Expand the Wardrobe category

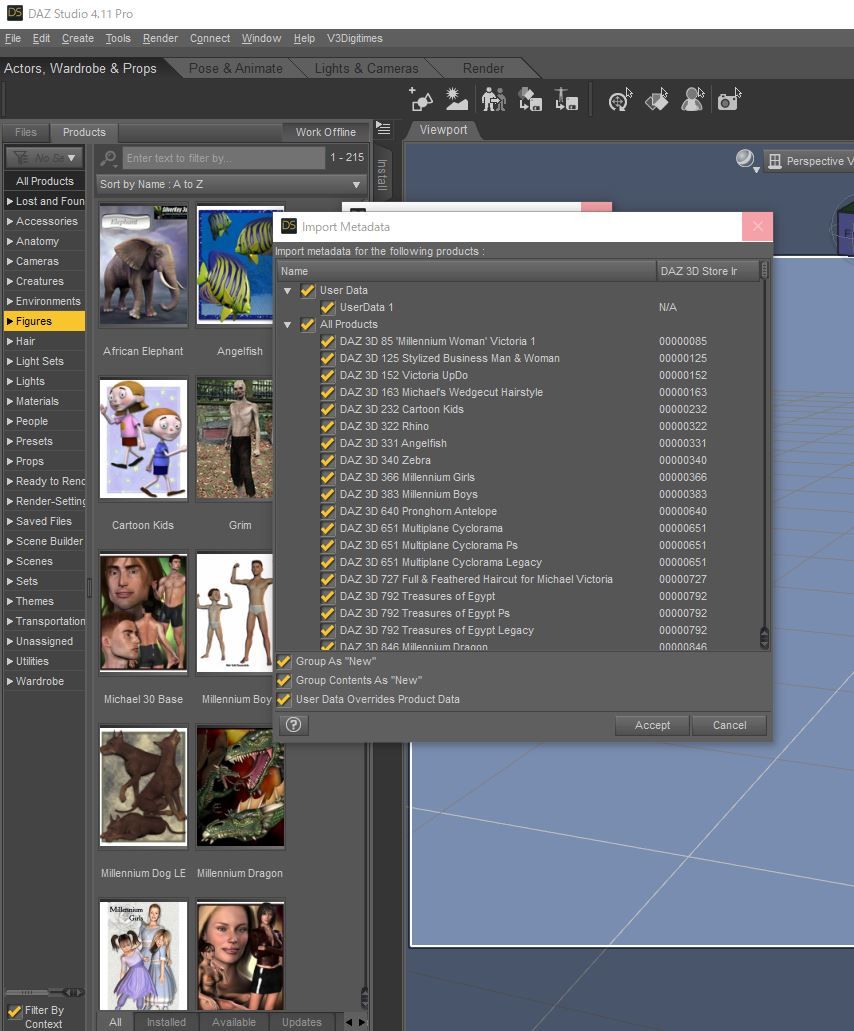[x=10, y=681]
